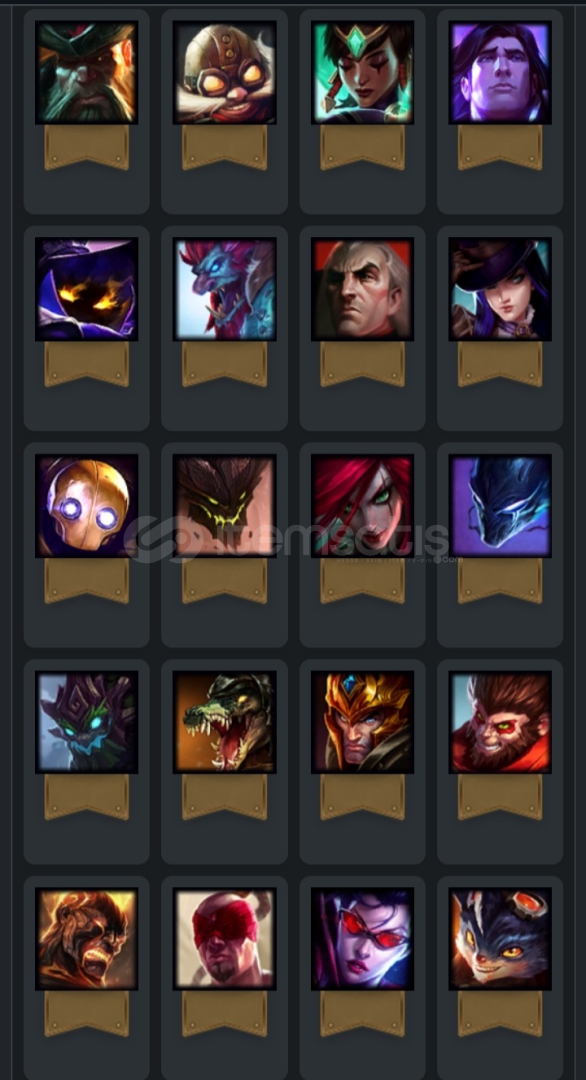Select the Gangplank pirate champion portrait
This screenshot has width=586, height=1080.
(x=87, y=72)
